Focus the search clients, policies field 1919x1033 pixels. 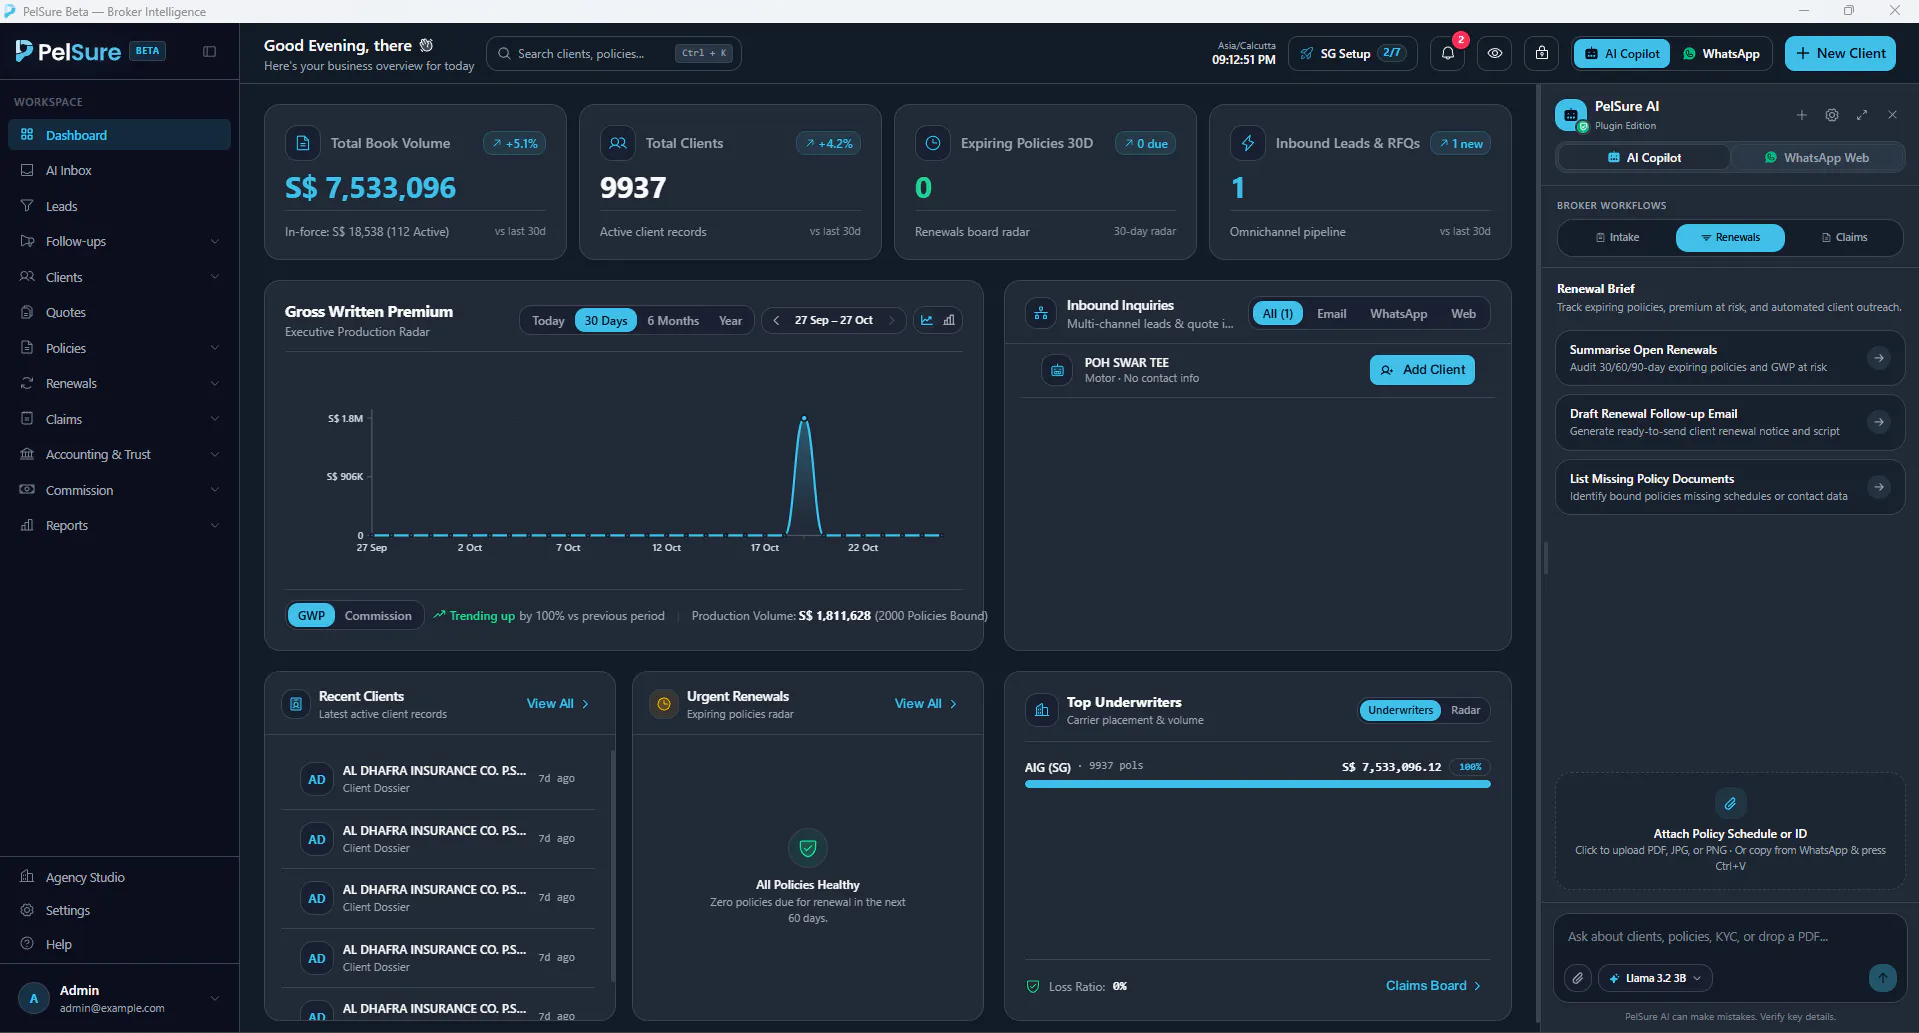[614, 54]
